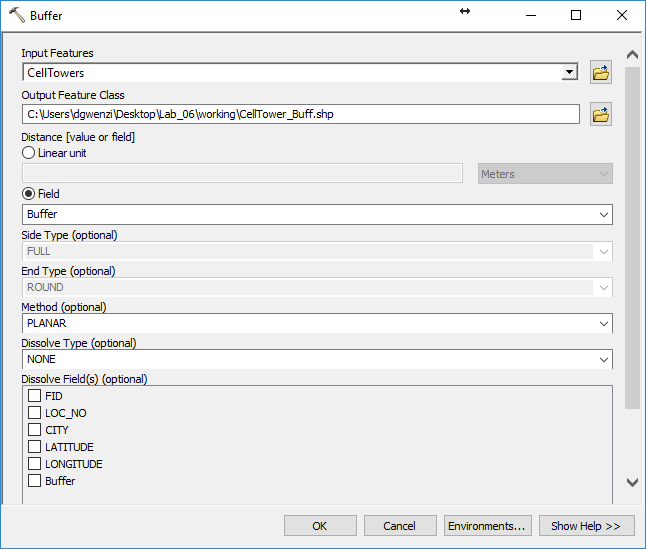
Task: Click the Show Help button
Action: (x=586, y=526)
